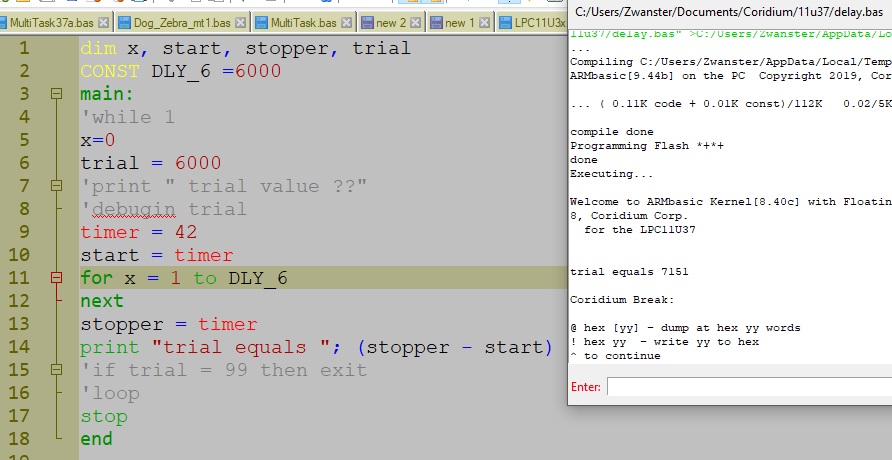
Task: Place cursor in 'dim x, start, stopper, trial' line
Action: [x=245, y=48]
